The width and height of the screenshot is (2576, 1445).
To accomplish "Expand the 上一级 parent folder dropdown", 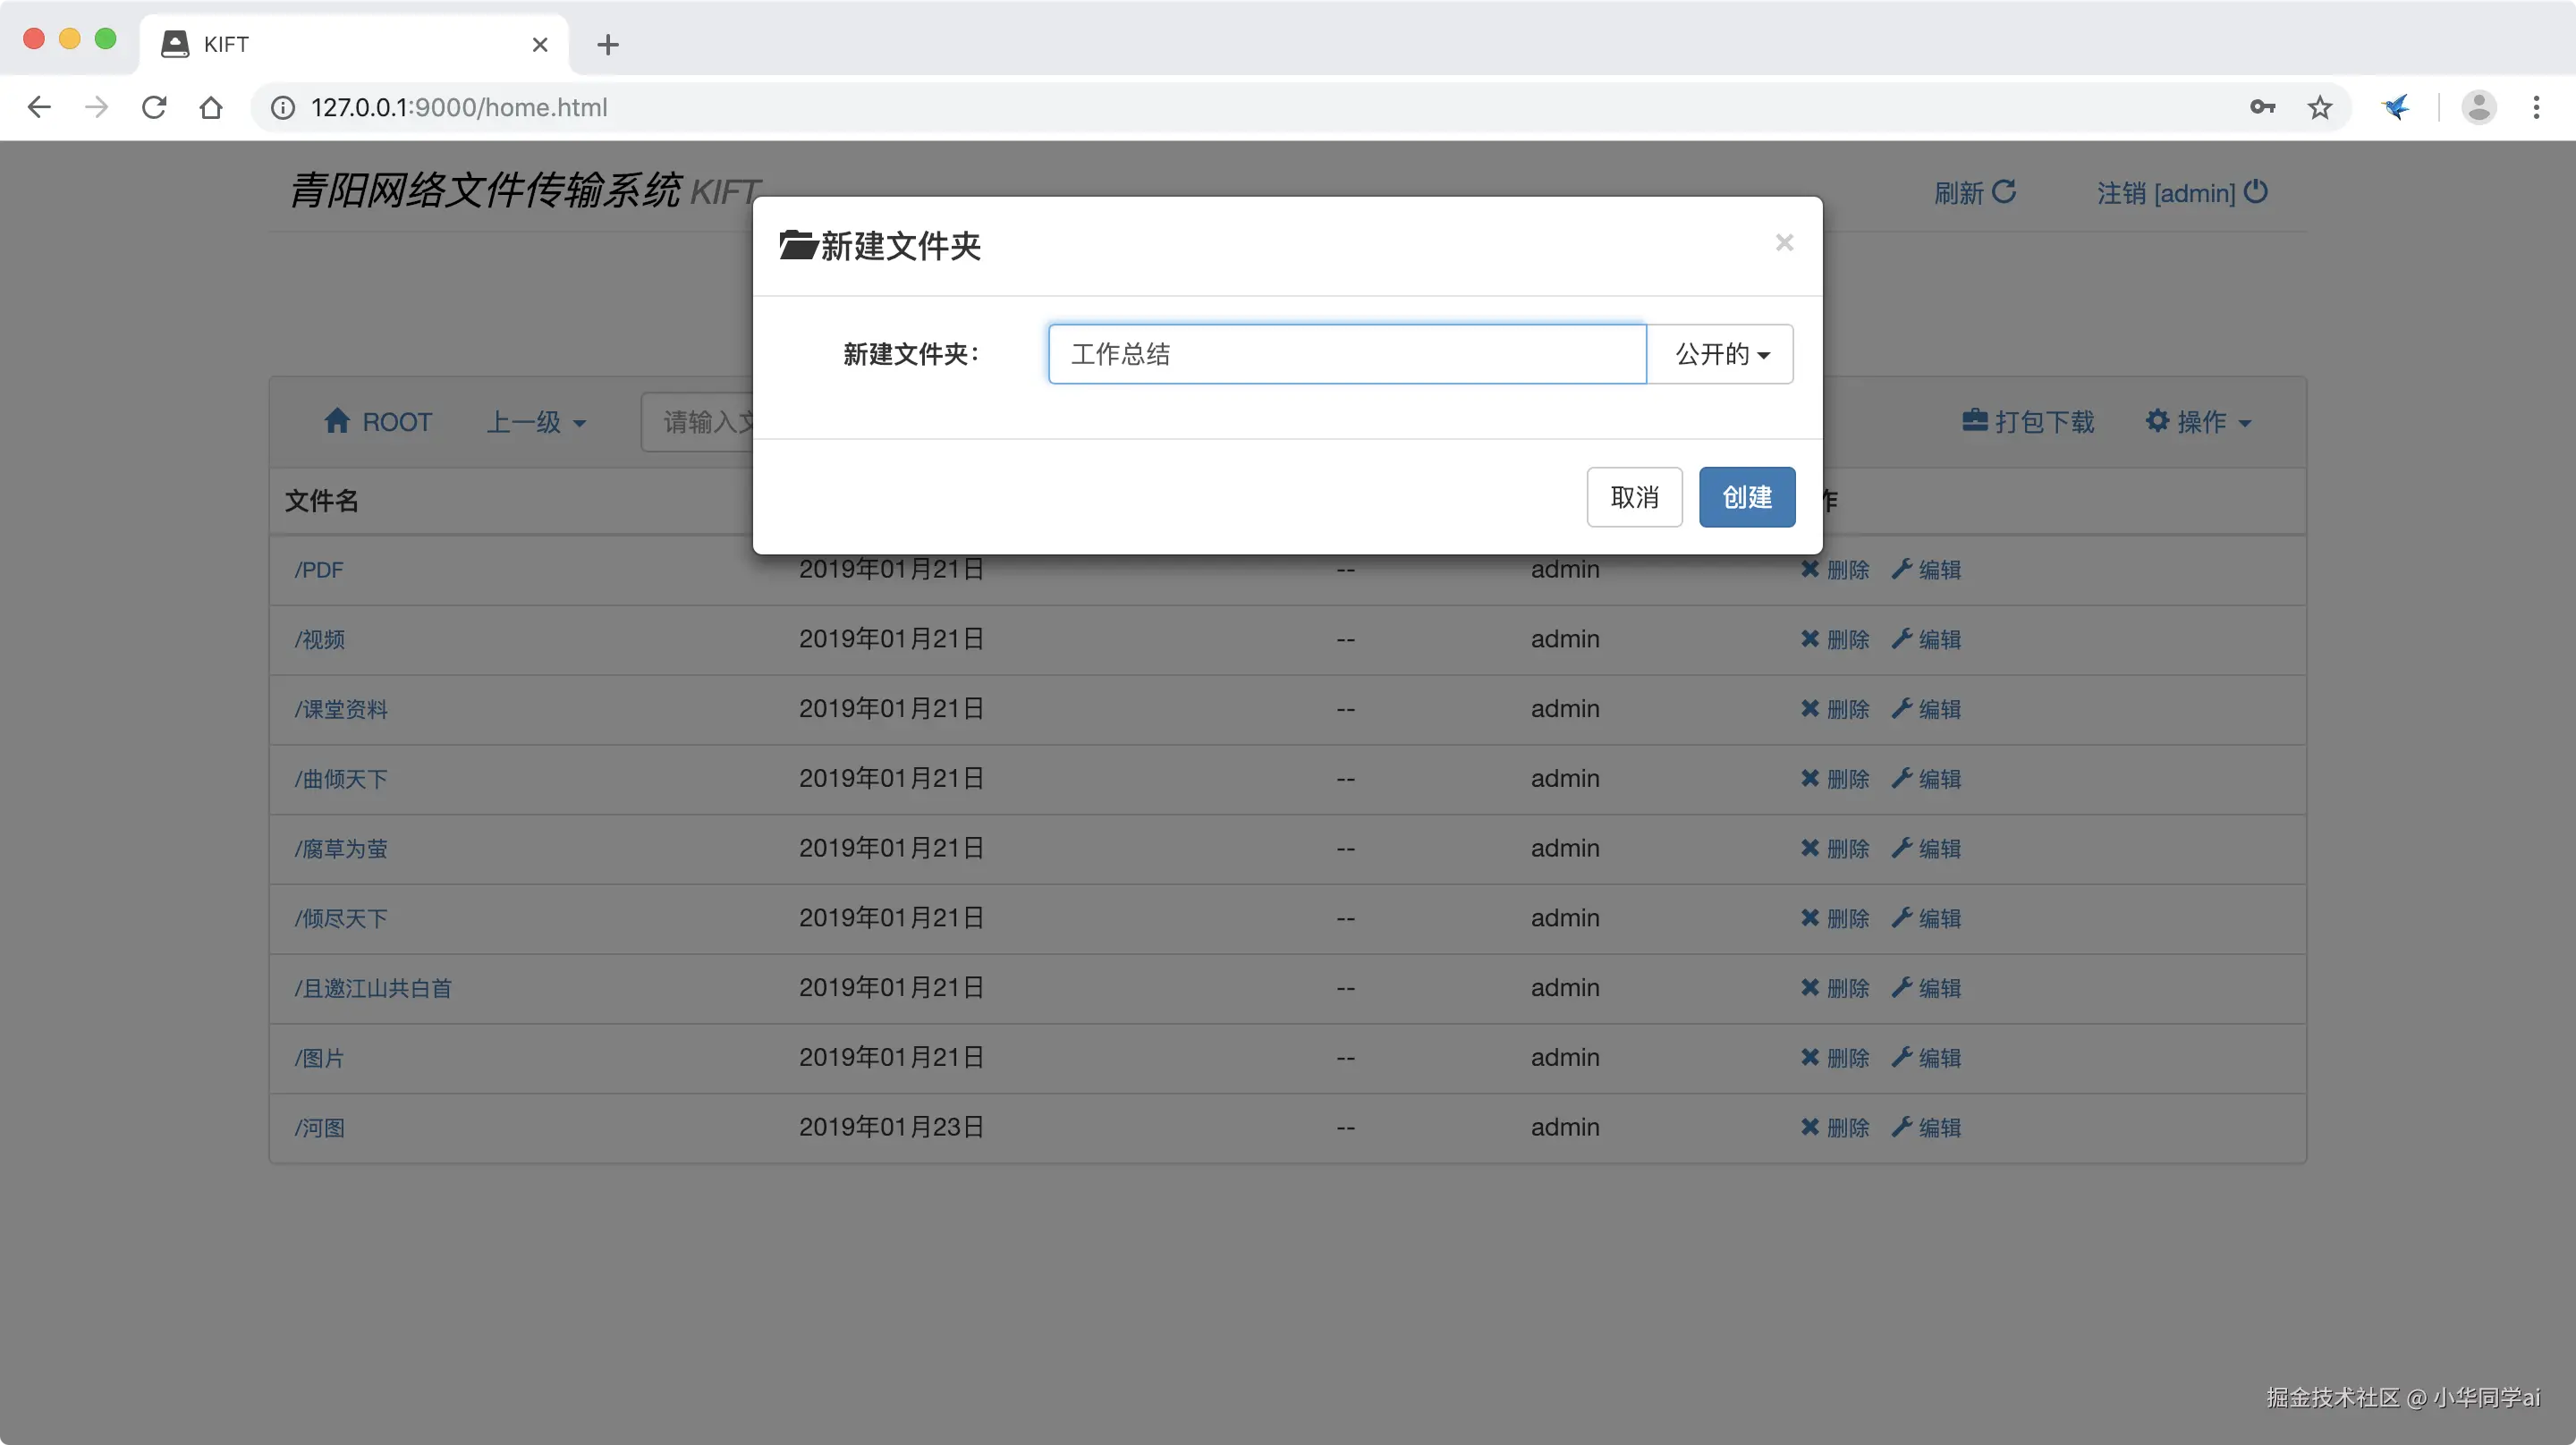I will click(536, 422).
